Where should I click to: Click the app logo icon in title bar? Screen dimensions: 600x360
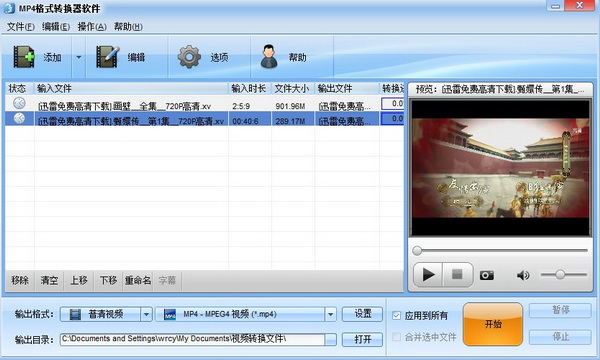point(9,8)
